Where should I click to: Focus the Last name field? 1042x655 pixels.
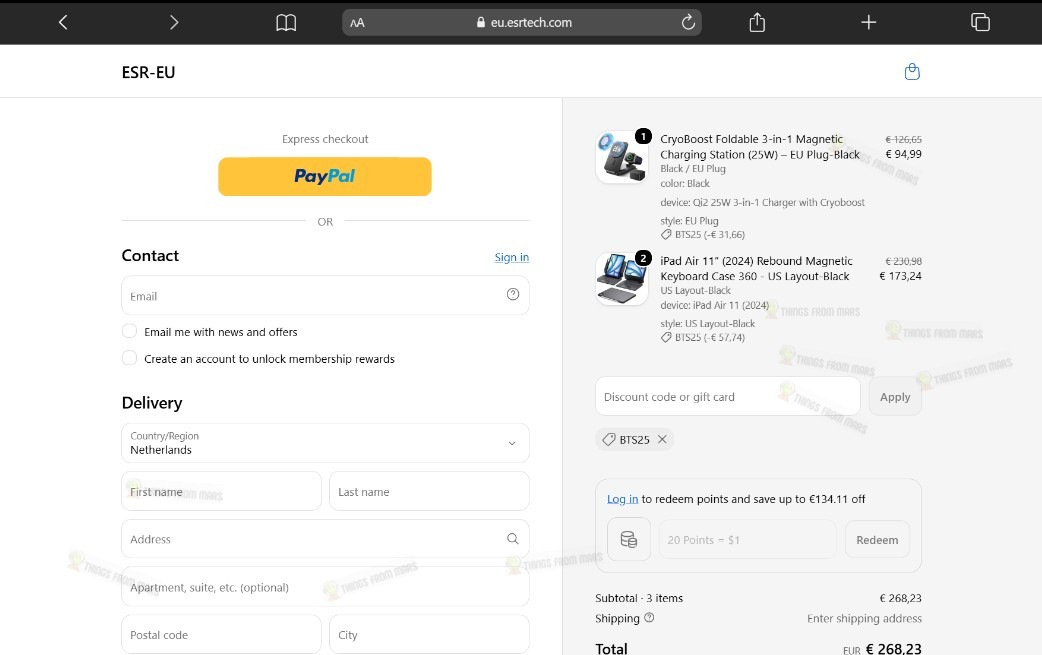429,492
